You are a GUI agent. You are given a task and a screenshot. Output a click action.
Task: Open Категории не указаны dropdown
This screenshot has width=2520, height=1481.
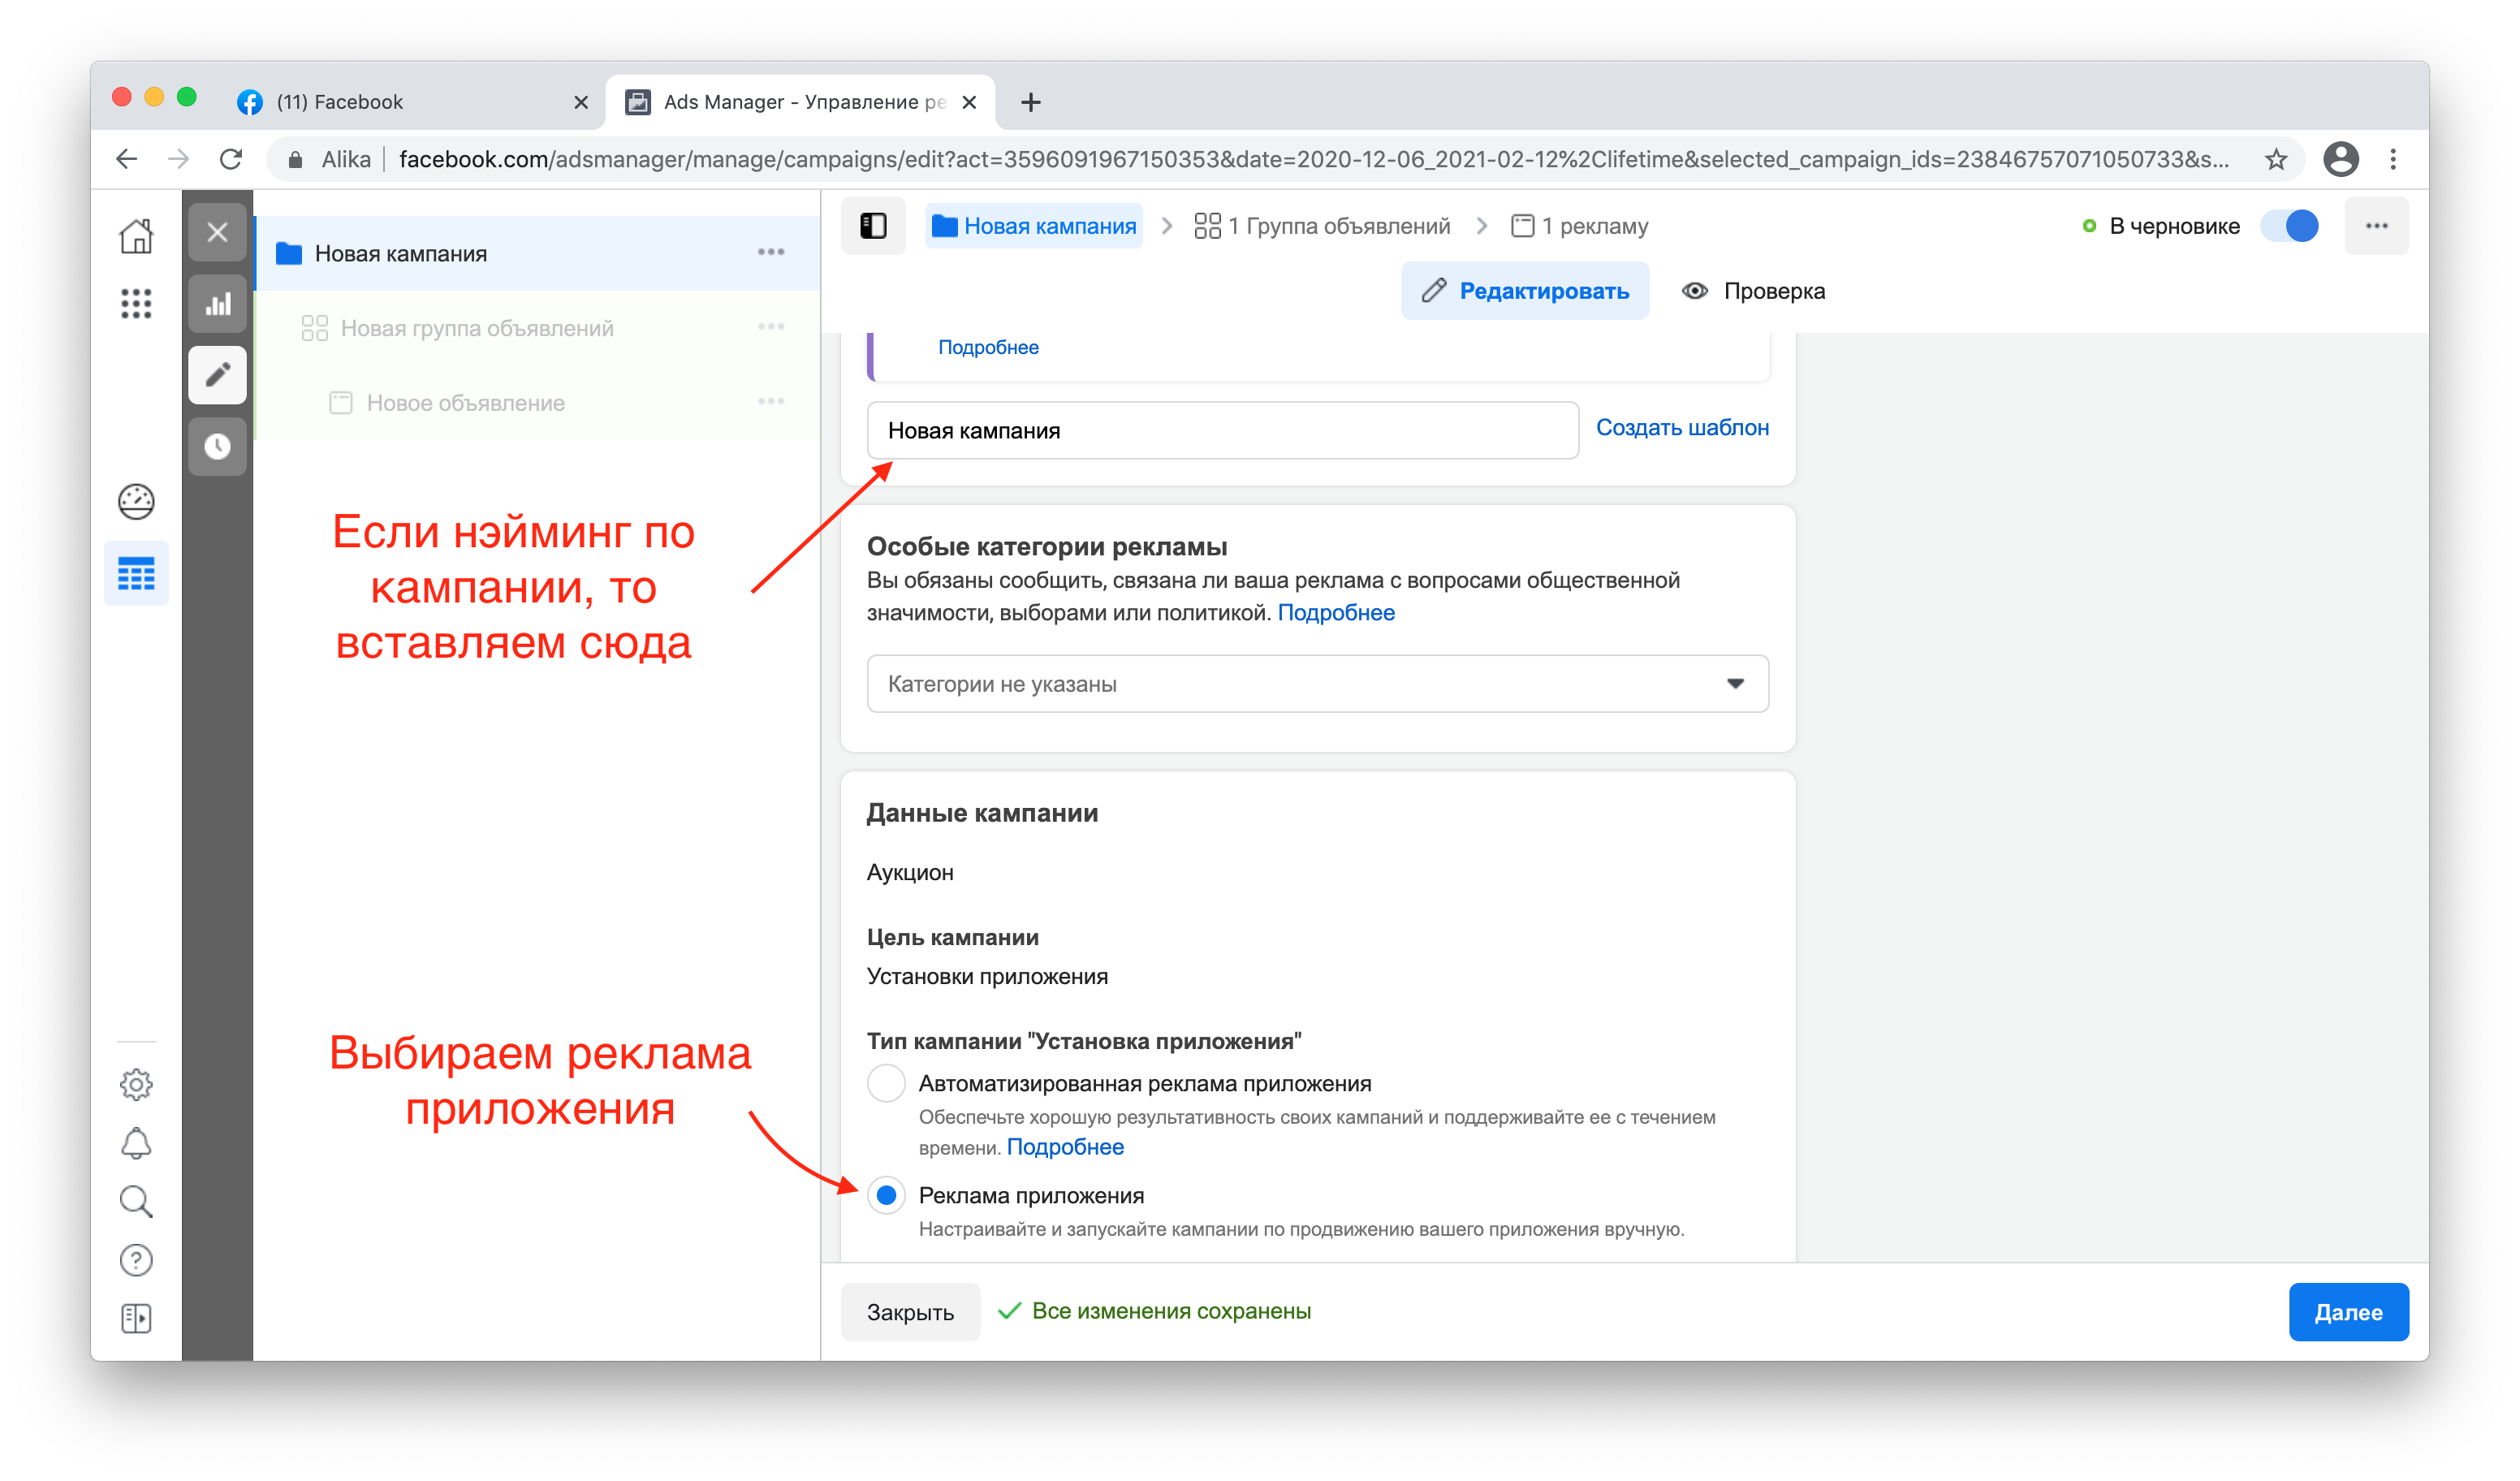click(x=1317, y=684)
